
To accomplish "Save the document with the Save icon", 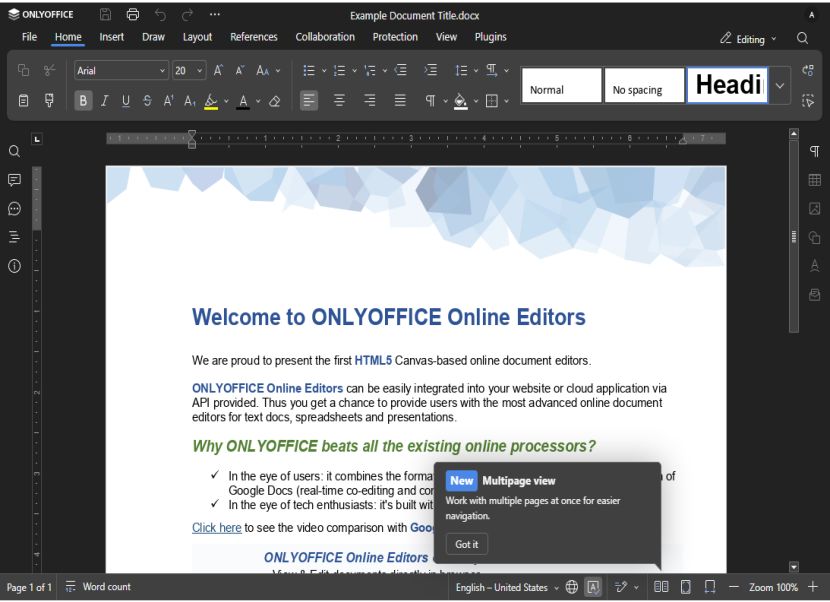I will coord(105,15).
